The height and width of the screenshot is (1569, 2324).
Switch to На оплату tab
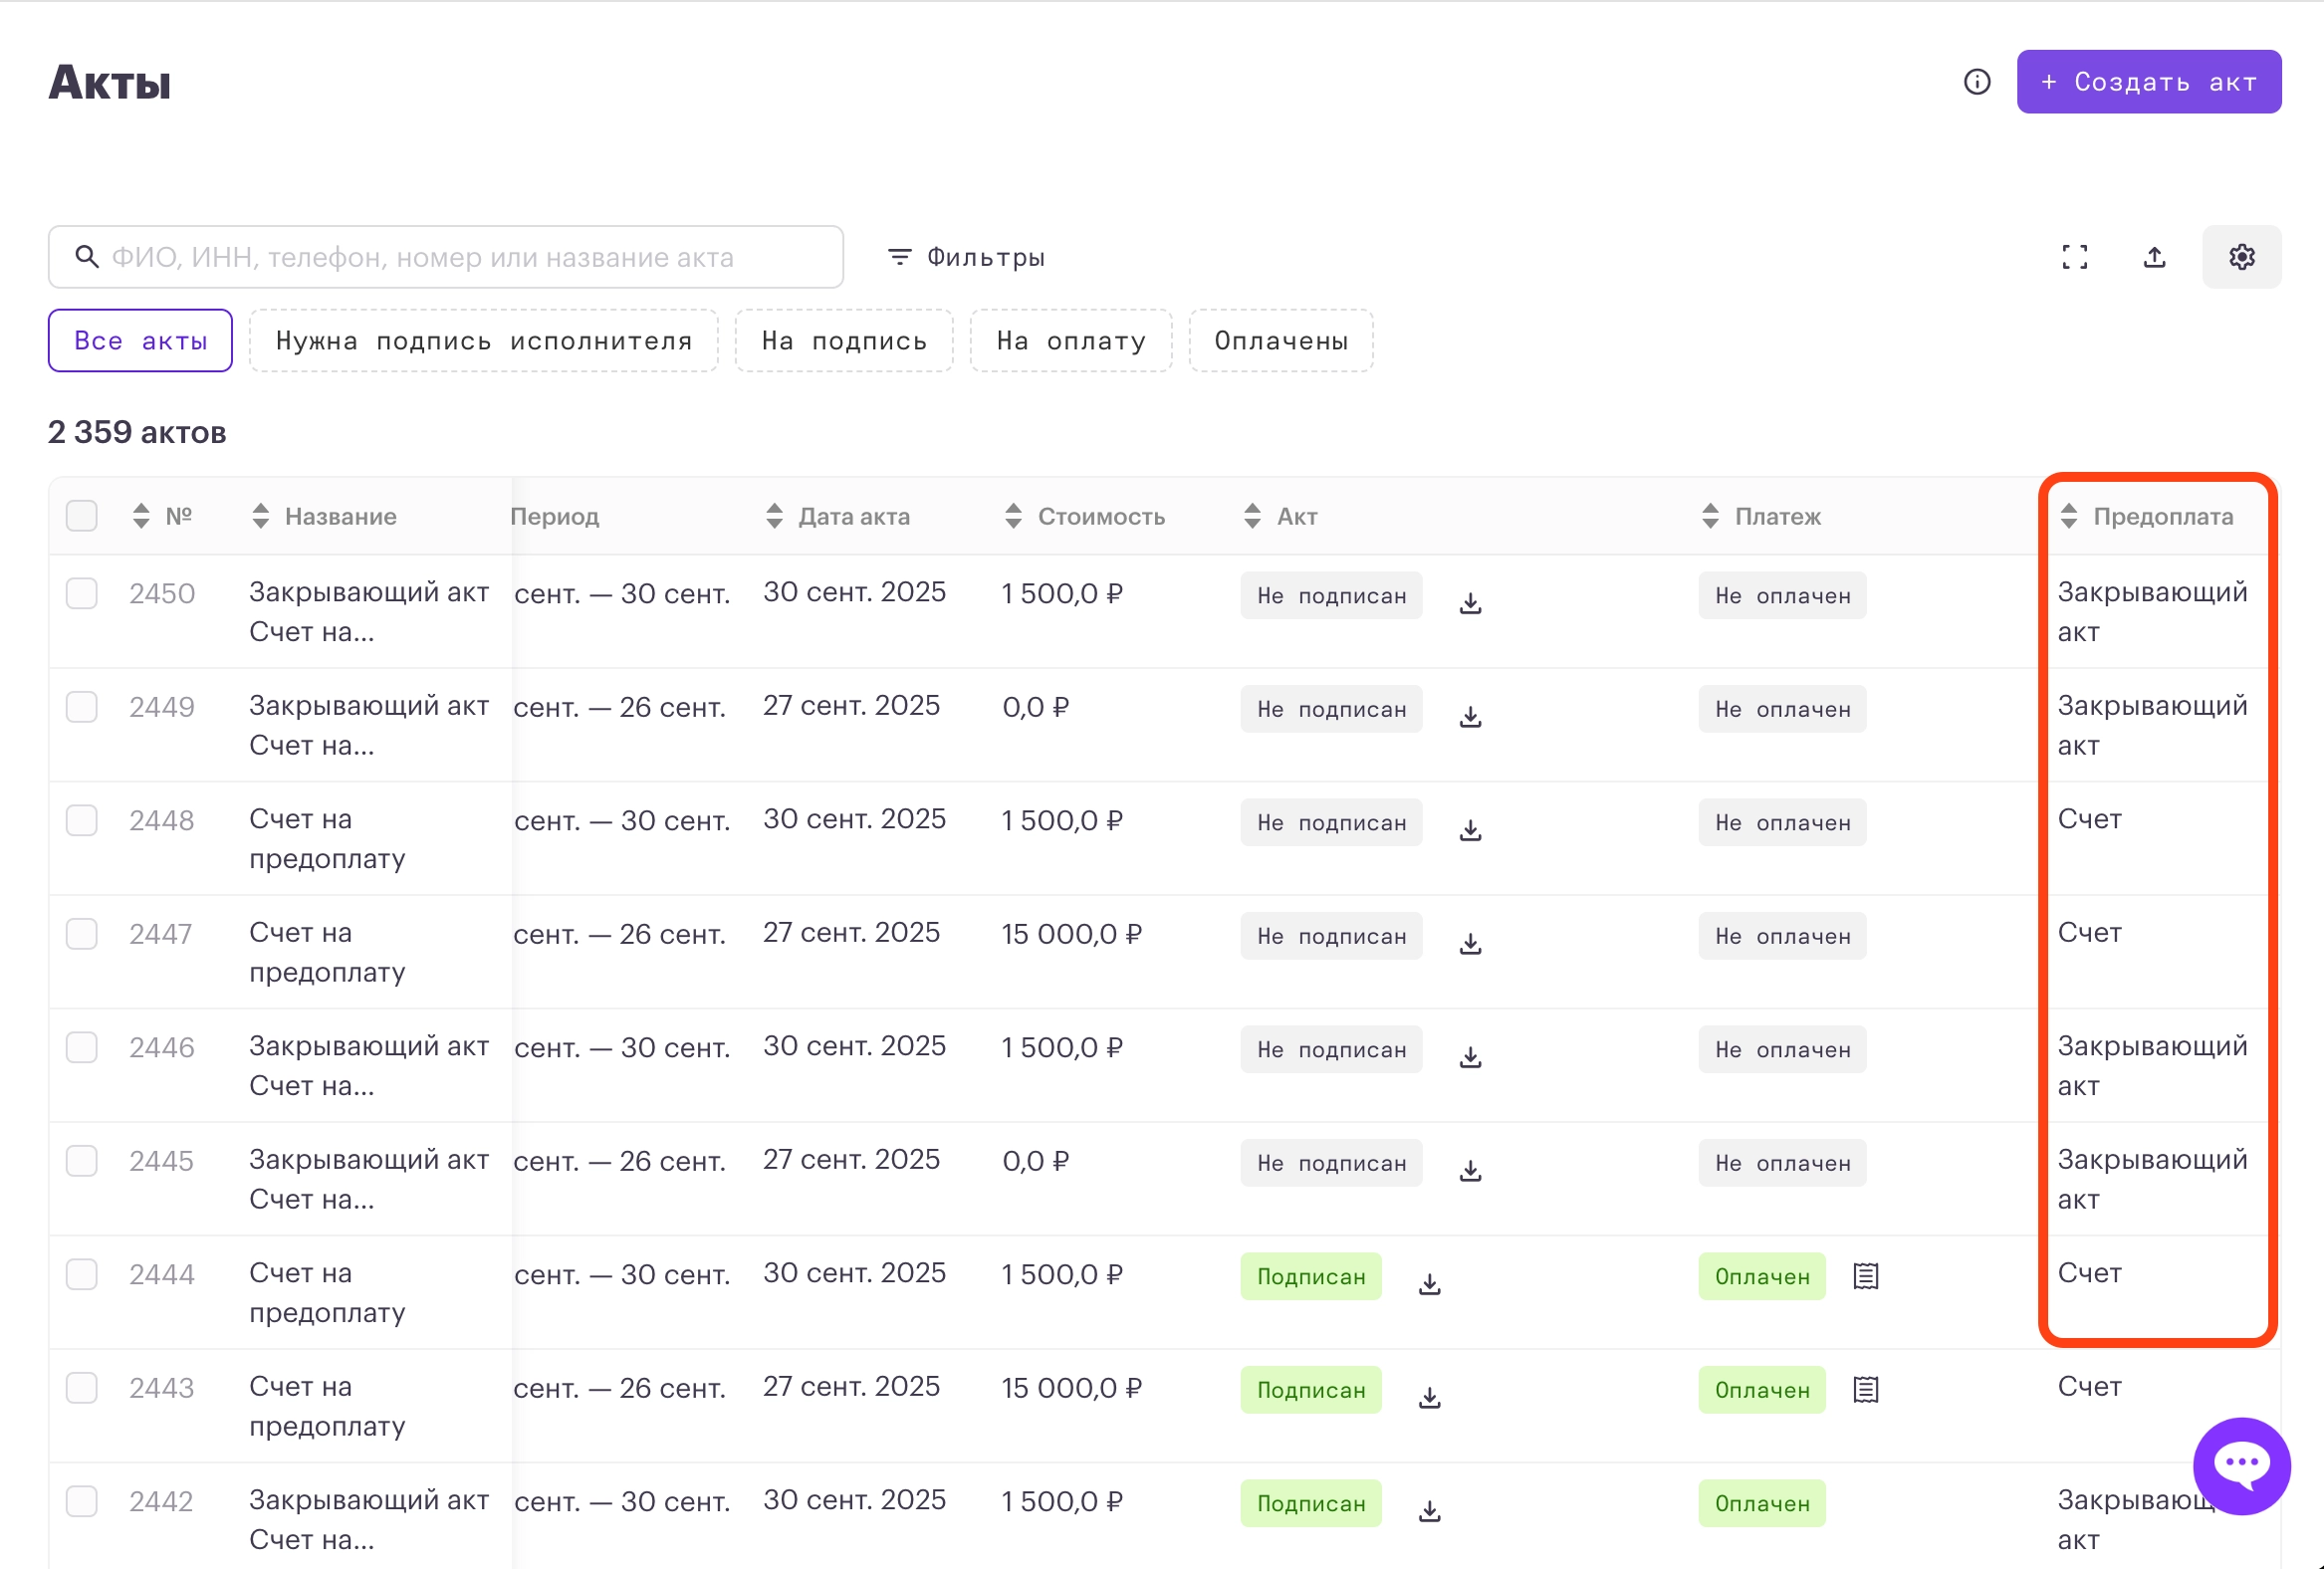pos(1071,341)
